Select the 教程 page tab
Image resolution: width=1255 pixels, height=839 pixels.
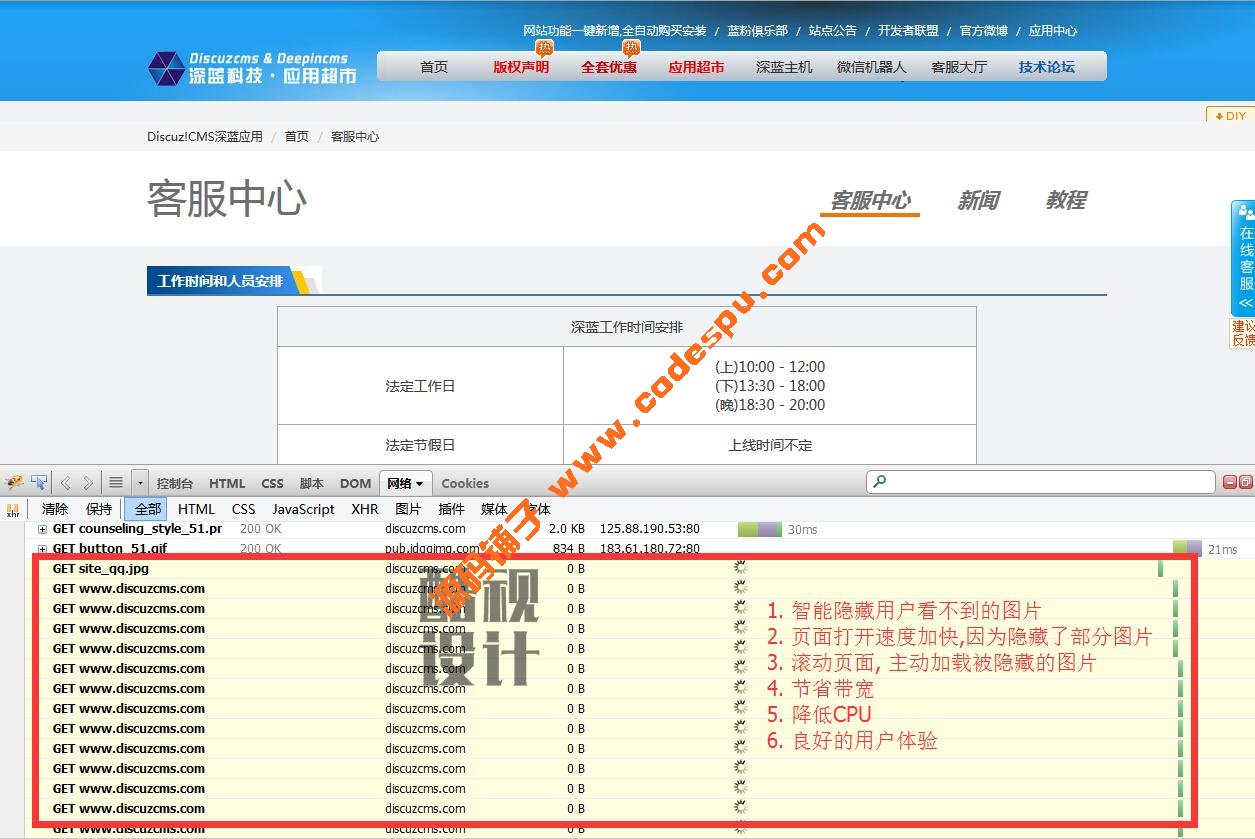1066,201
